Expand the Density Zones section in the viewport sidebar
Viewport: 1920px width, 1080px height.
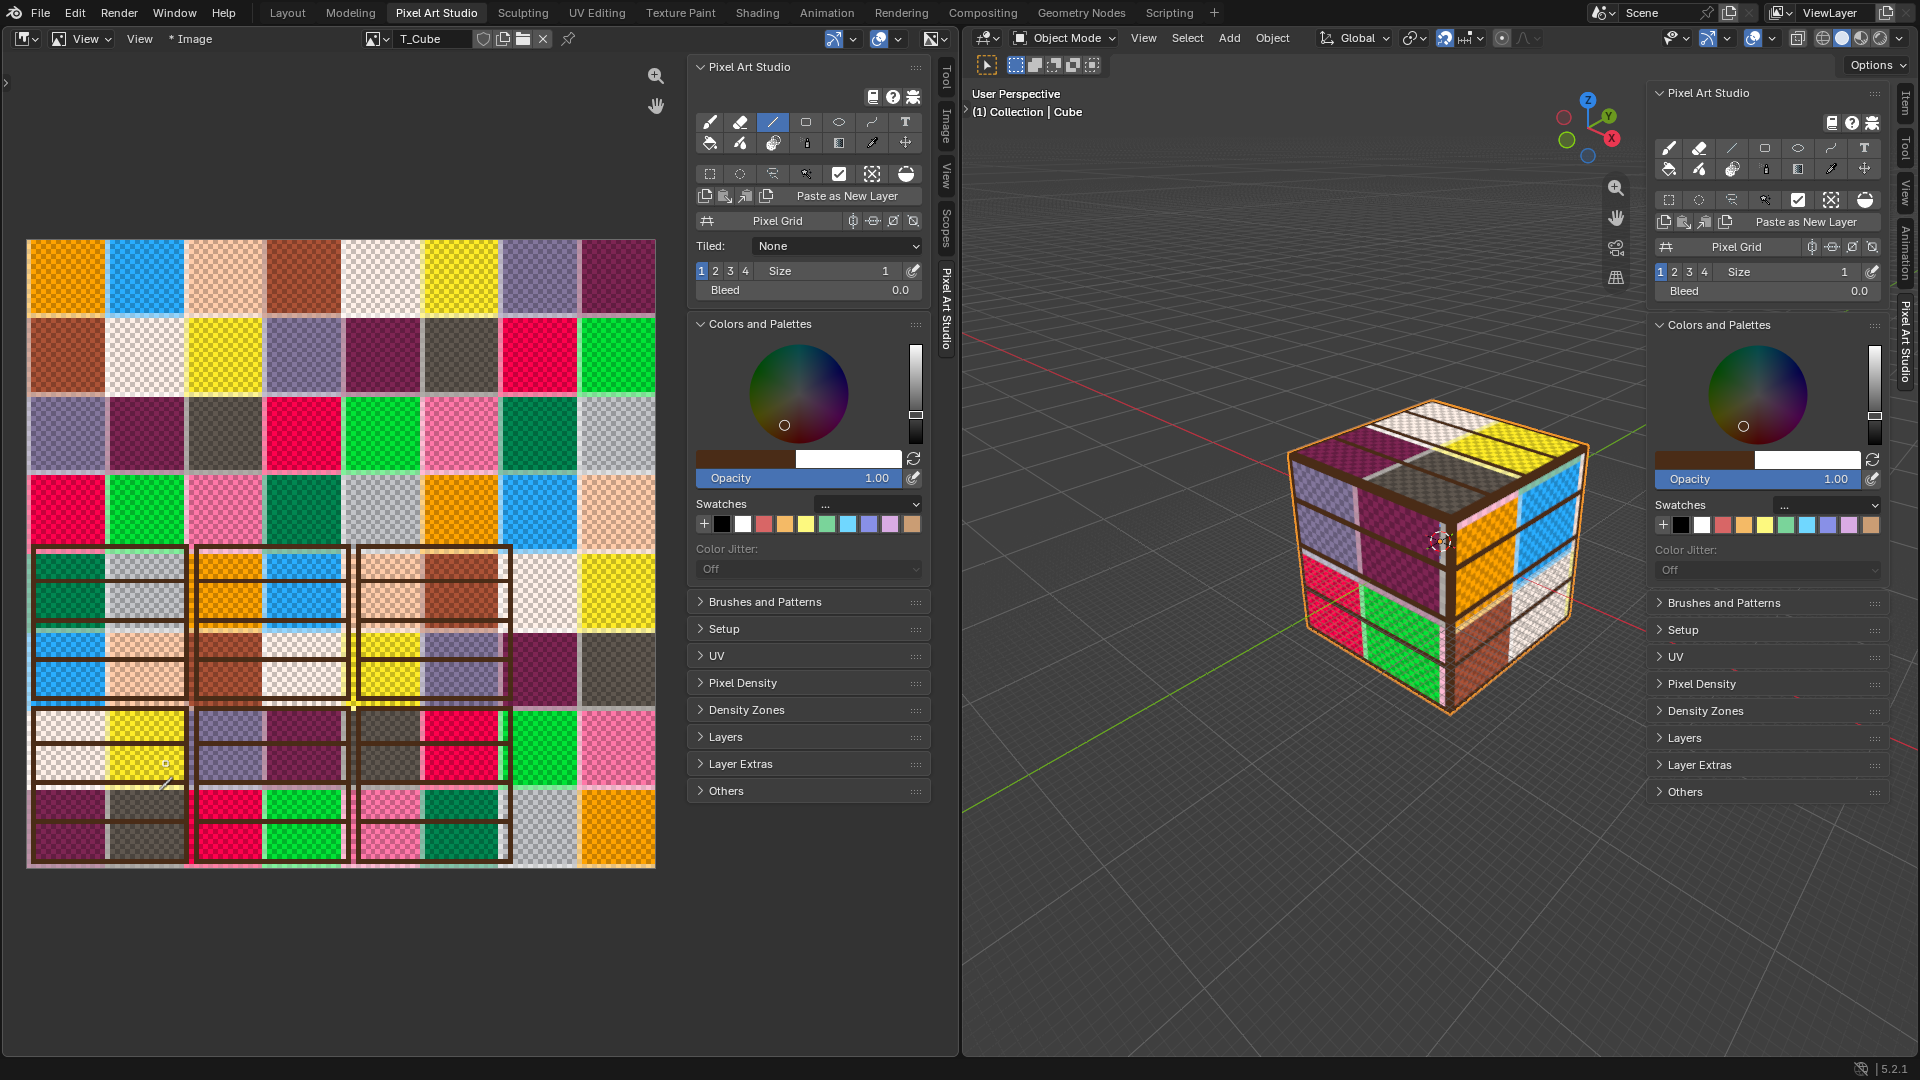point(1767,711)
